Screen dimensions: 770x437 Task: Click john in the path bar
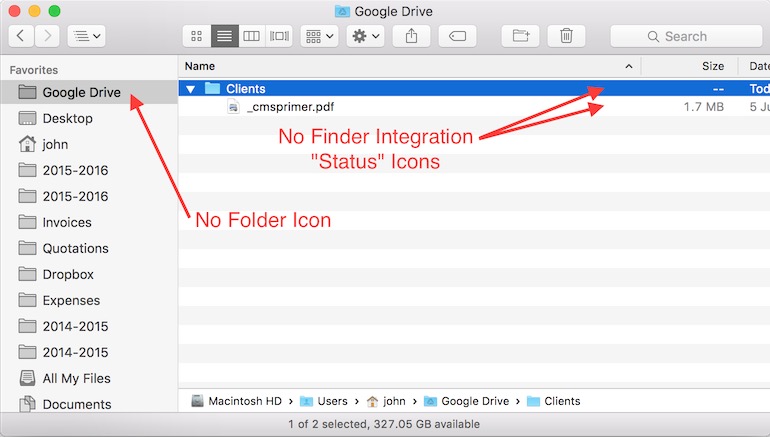pos(394,401)
